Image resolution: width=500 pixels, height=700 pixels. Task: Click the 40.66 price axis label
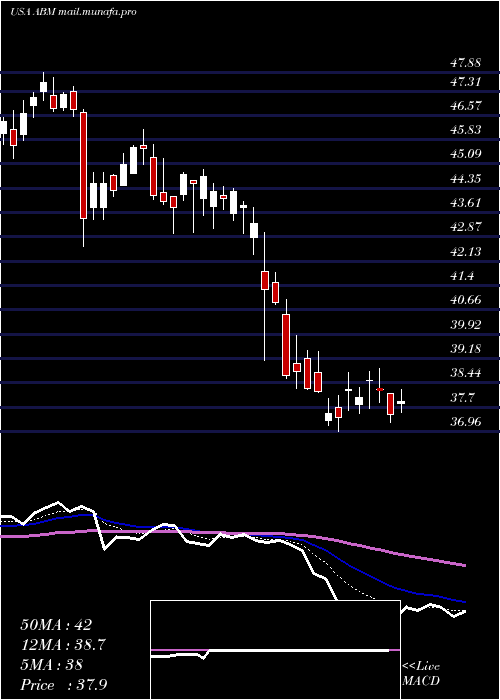466,300
